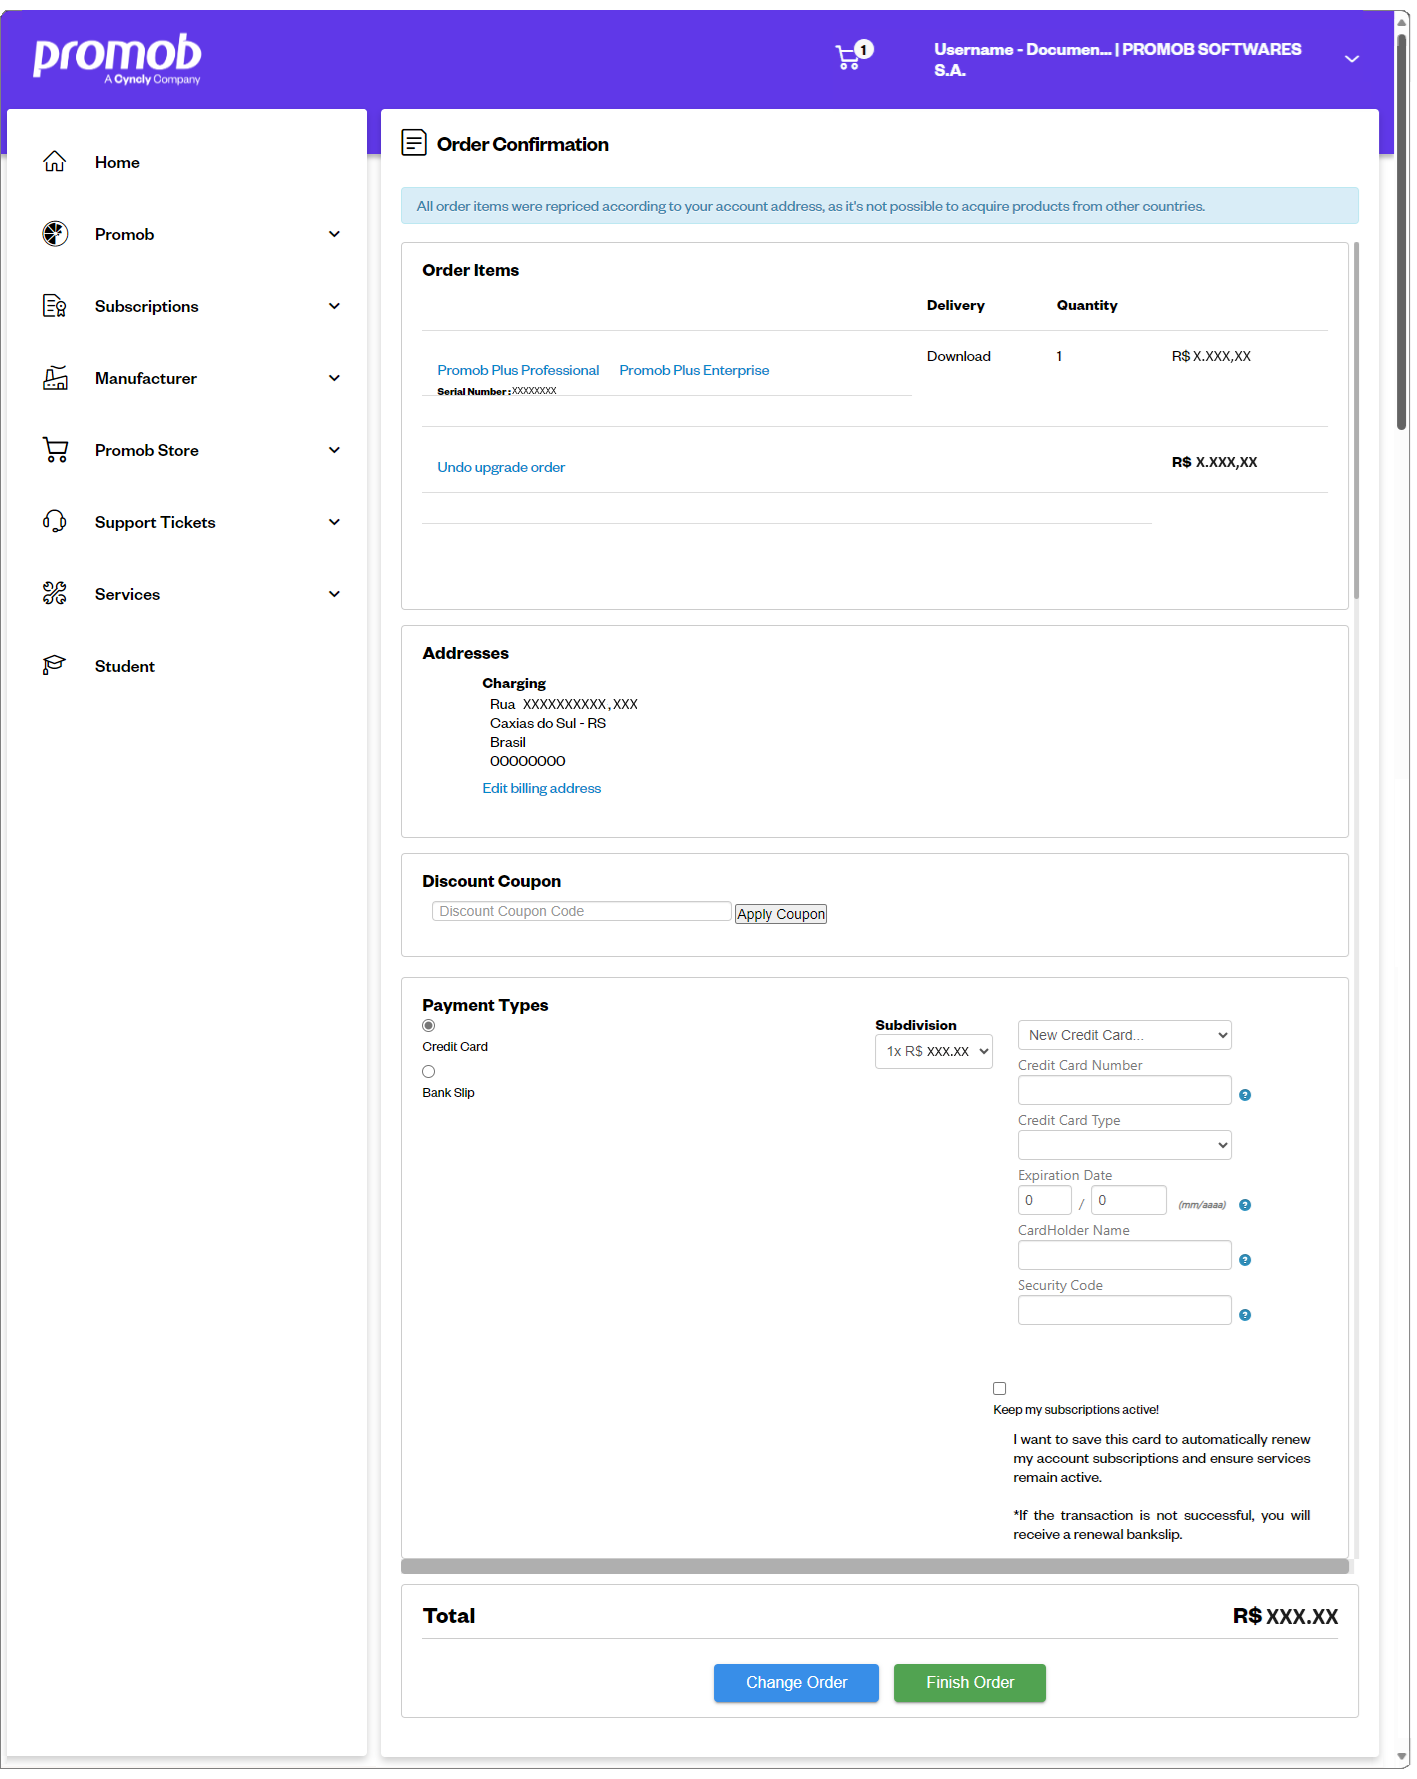Click the Home house icon
The height and width of the screenshot is (1779, 1417).
click(55, 161)
